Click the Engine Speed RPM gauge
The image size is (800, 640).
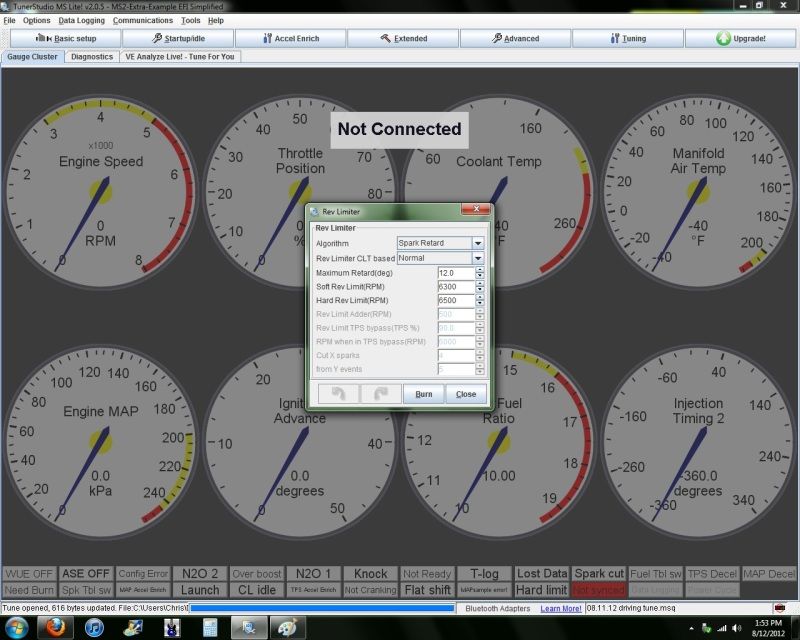101,191
